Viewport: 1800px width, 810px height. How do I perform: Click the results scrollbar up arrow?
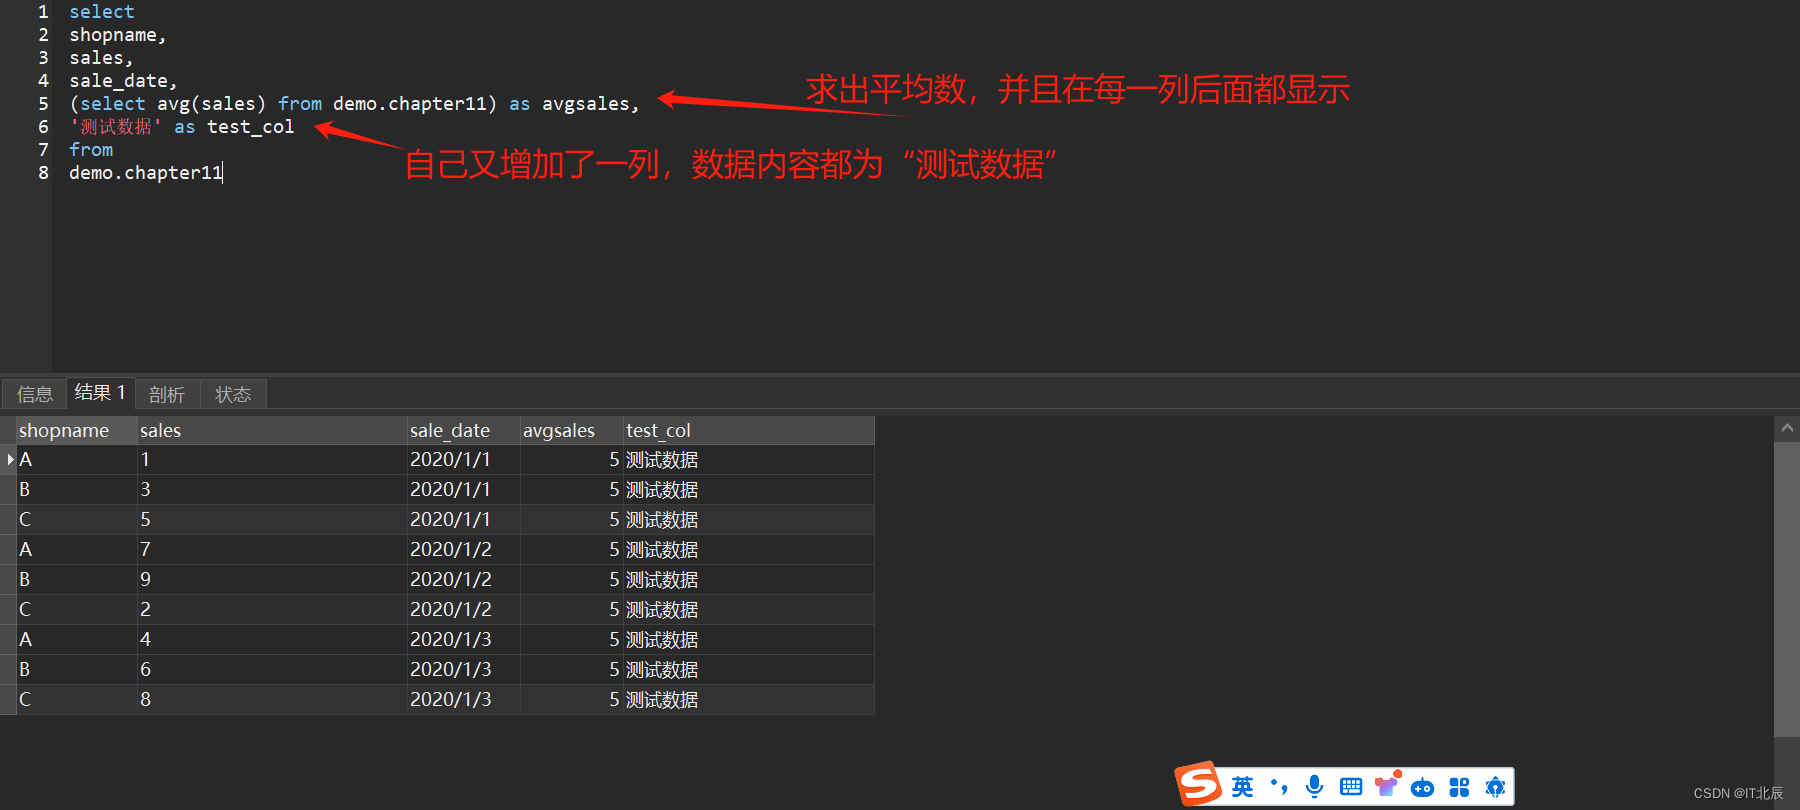tap(1787, 428)
